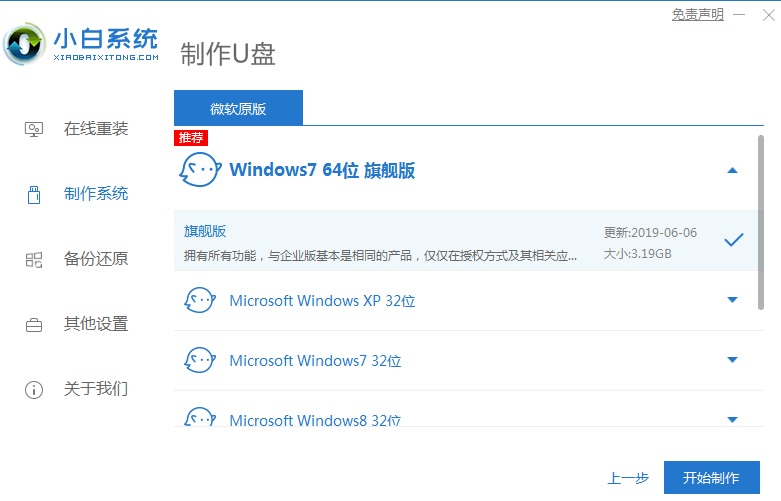Viewport: 781px width, 501px height.
Task: Open the 在线重装 sidebar menu item
Action: click(x=96, y=129)
